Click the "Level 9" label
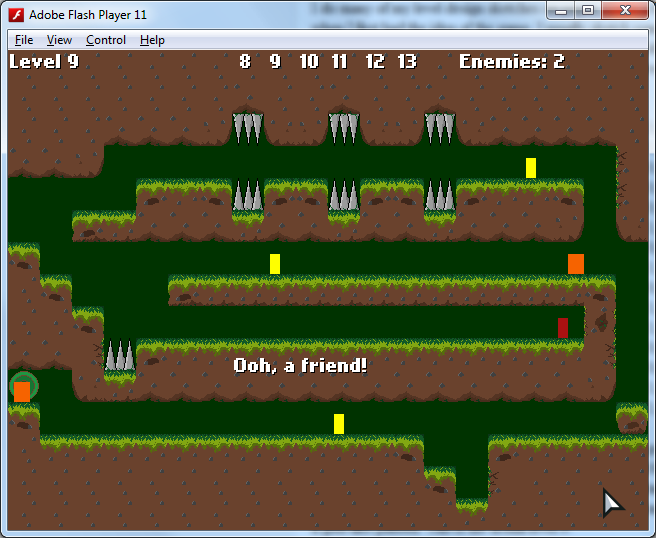Image resolution: width=656 pixels, height=544 pixels. pos(44,62)
